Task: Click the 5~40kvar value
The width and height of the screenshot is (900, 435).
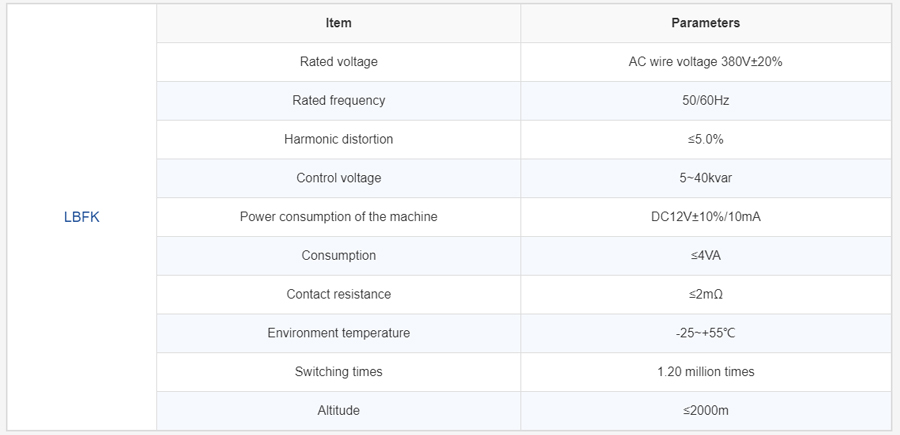Action: (x=705, y=178)
